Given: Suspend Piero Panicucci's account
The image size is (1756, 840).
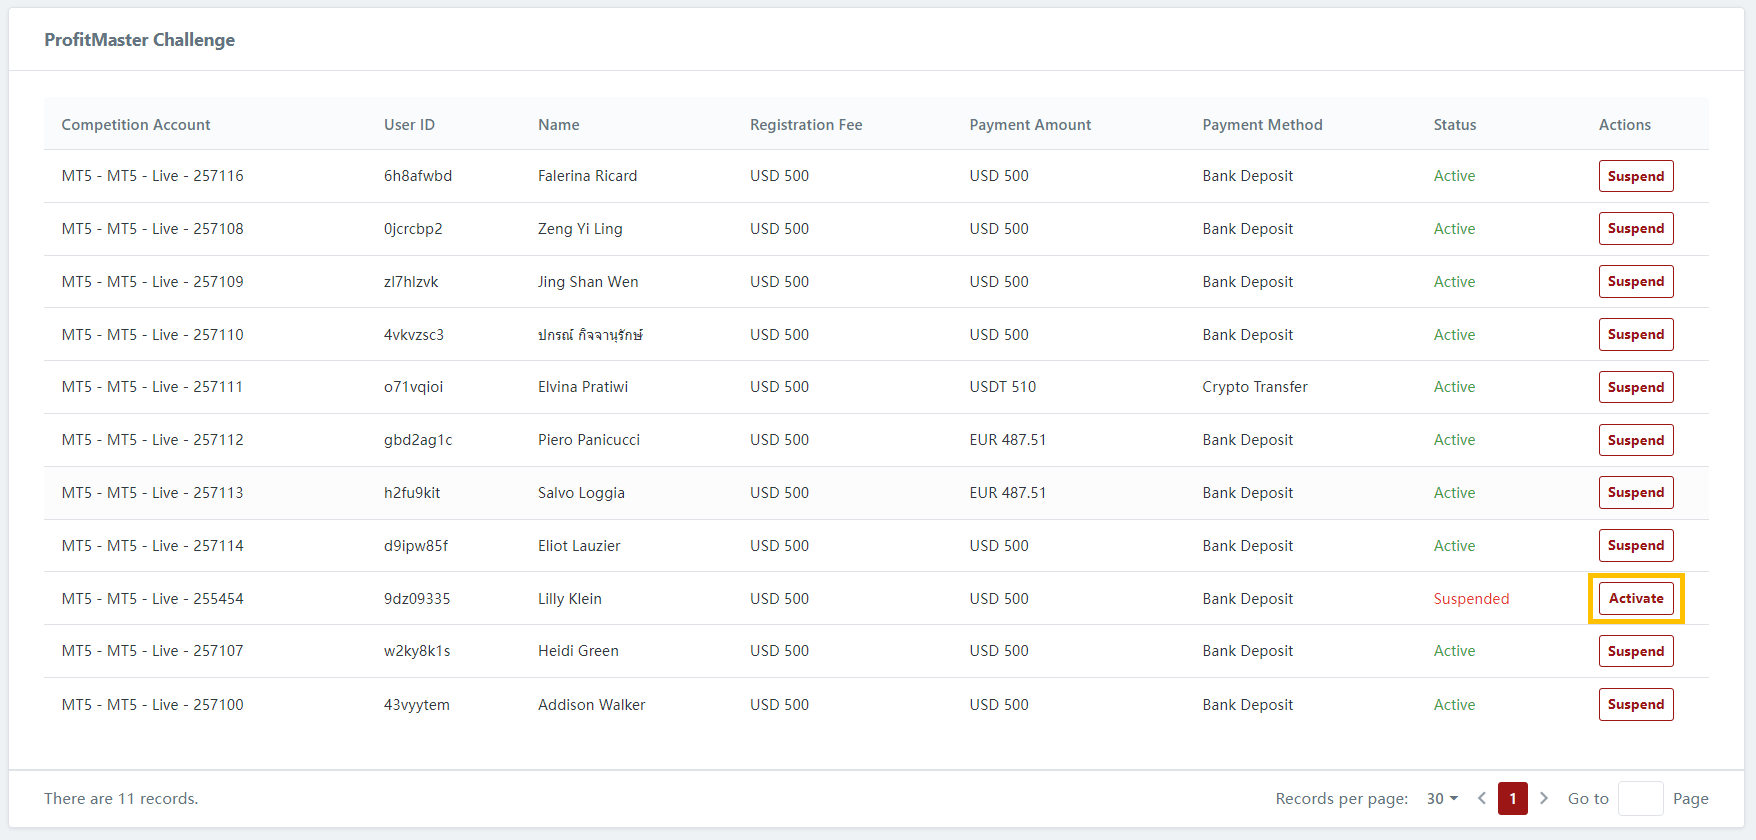Looking at the screenshot, I should coord(1636,440).
